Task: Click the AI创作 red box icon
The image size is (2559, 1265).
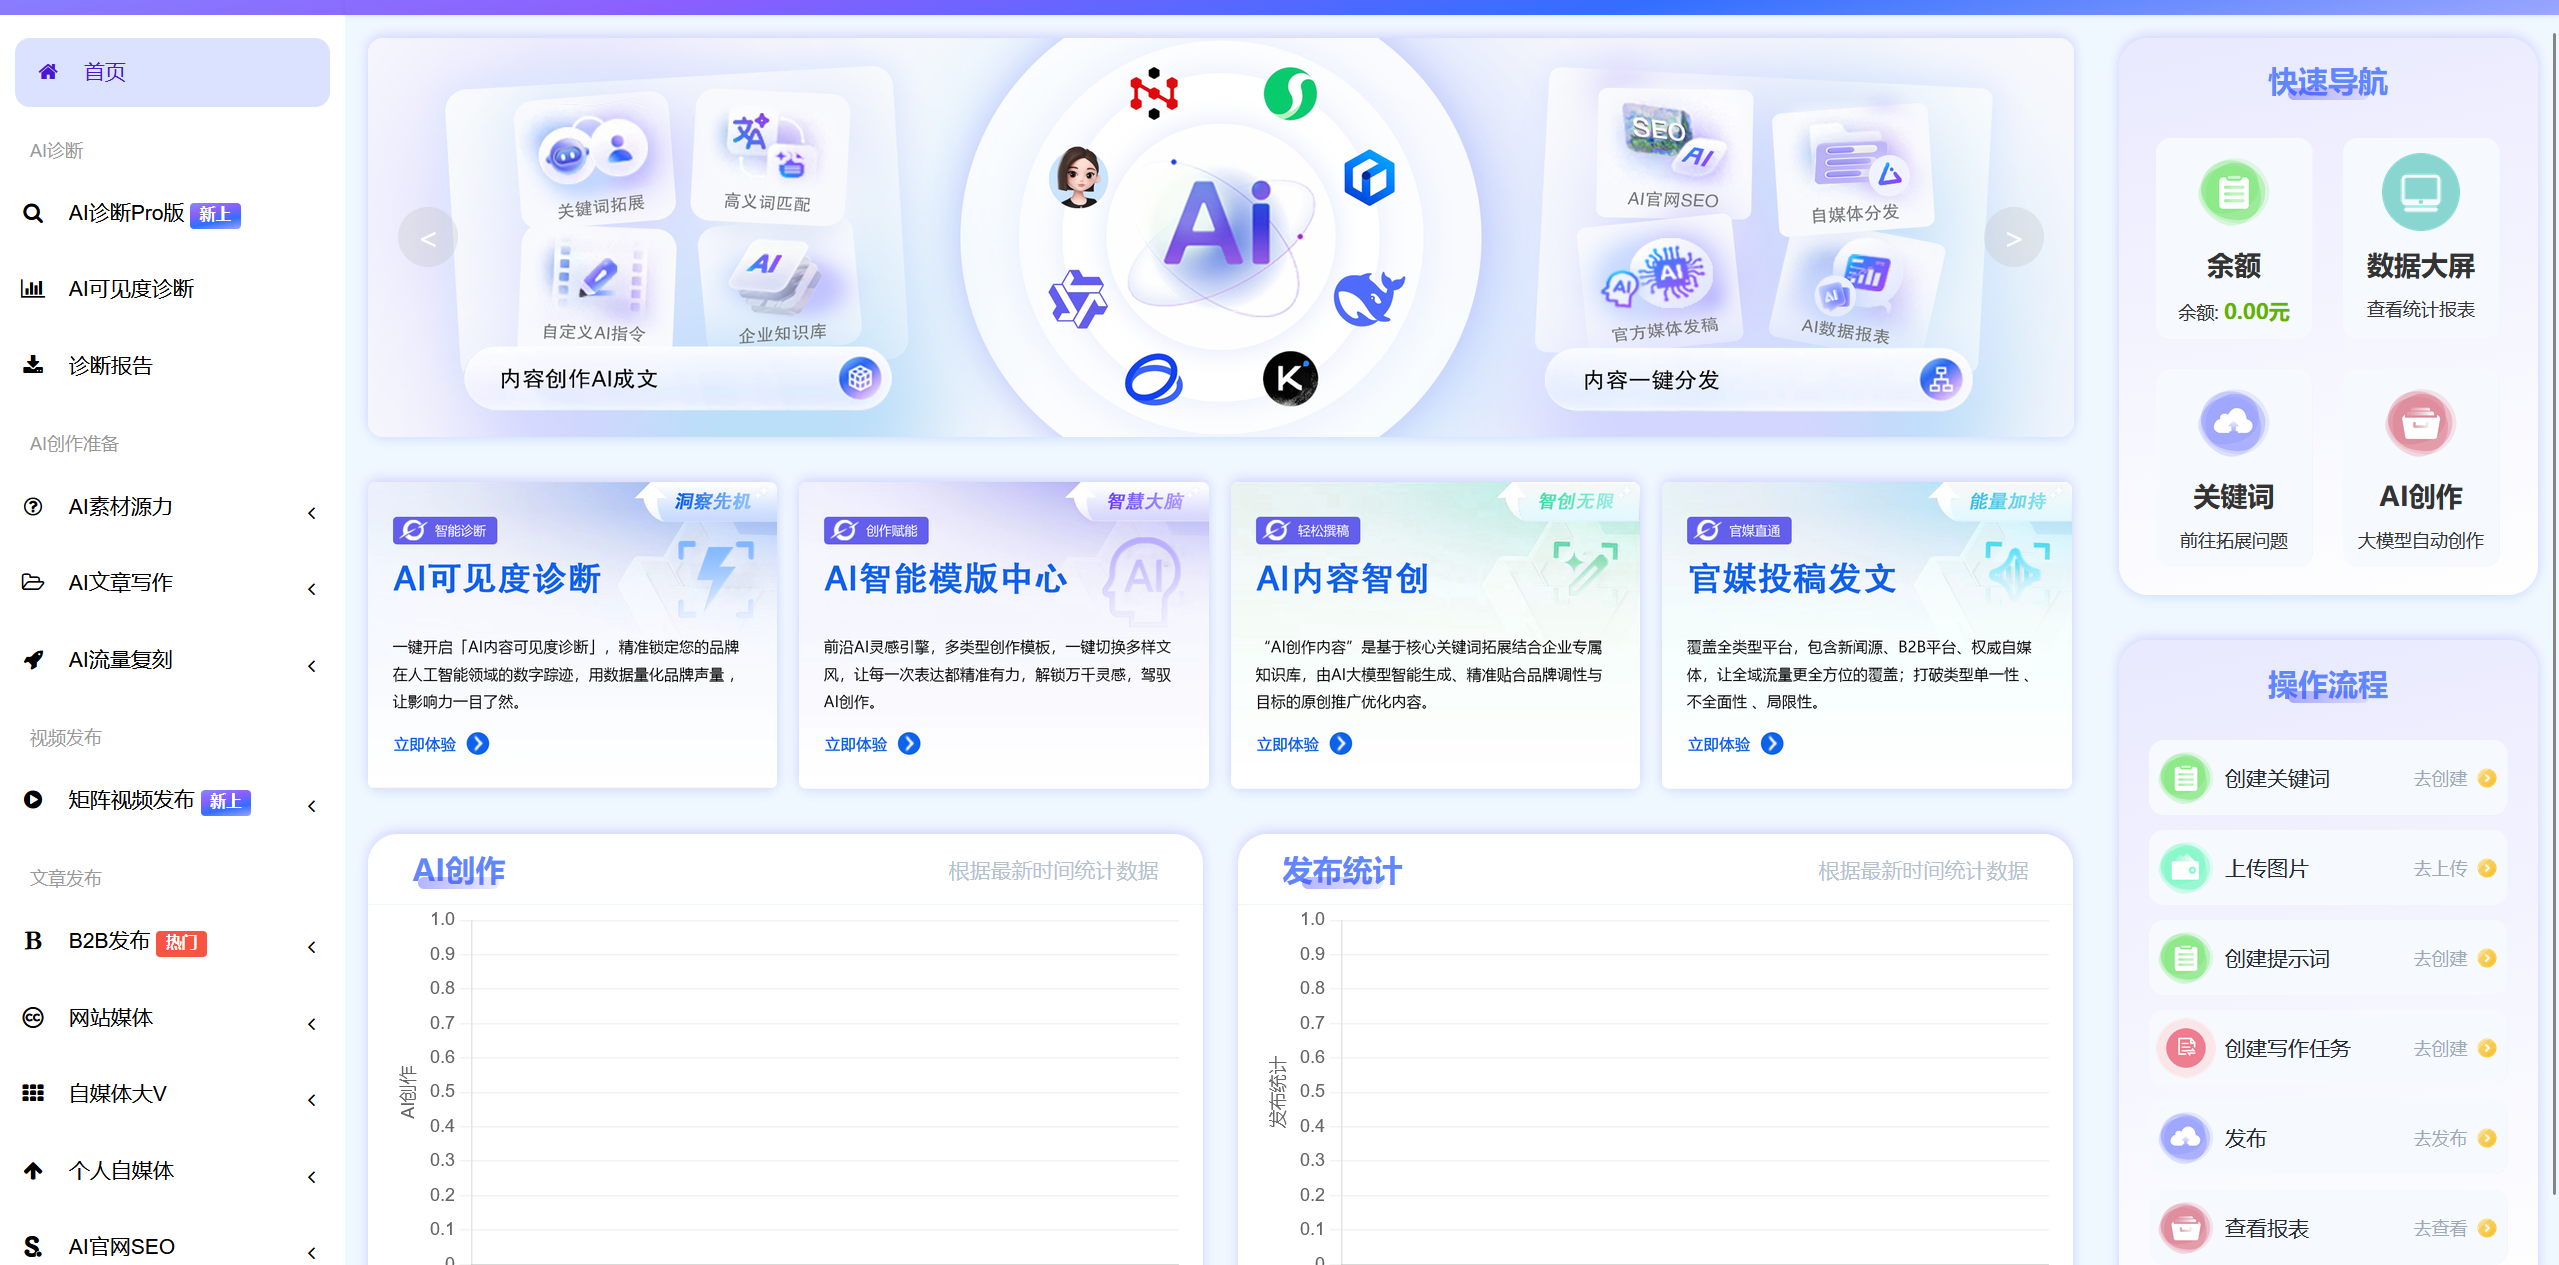Action: (2419, 423)
